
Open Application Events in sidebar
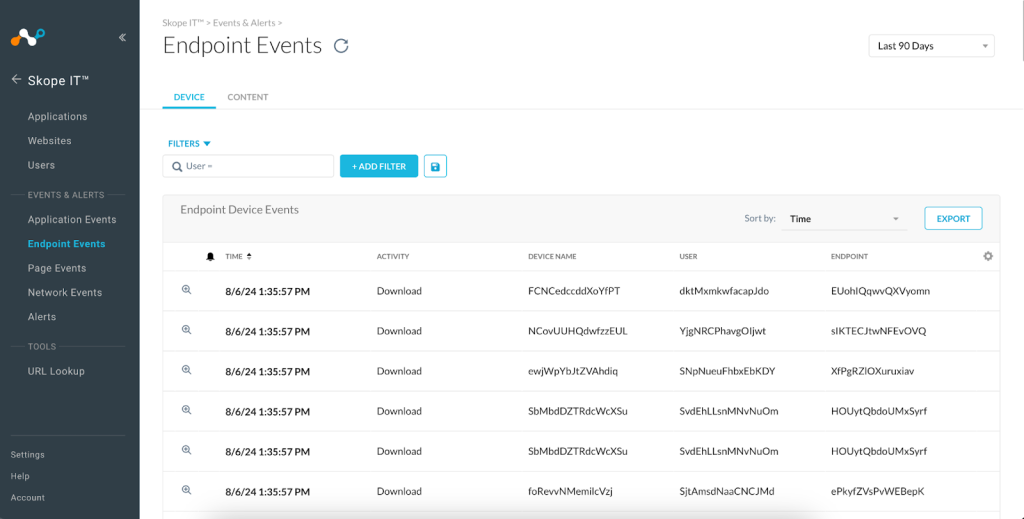click(x=72, y=219)
